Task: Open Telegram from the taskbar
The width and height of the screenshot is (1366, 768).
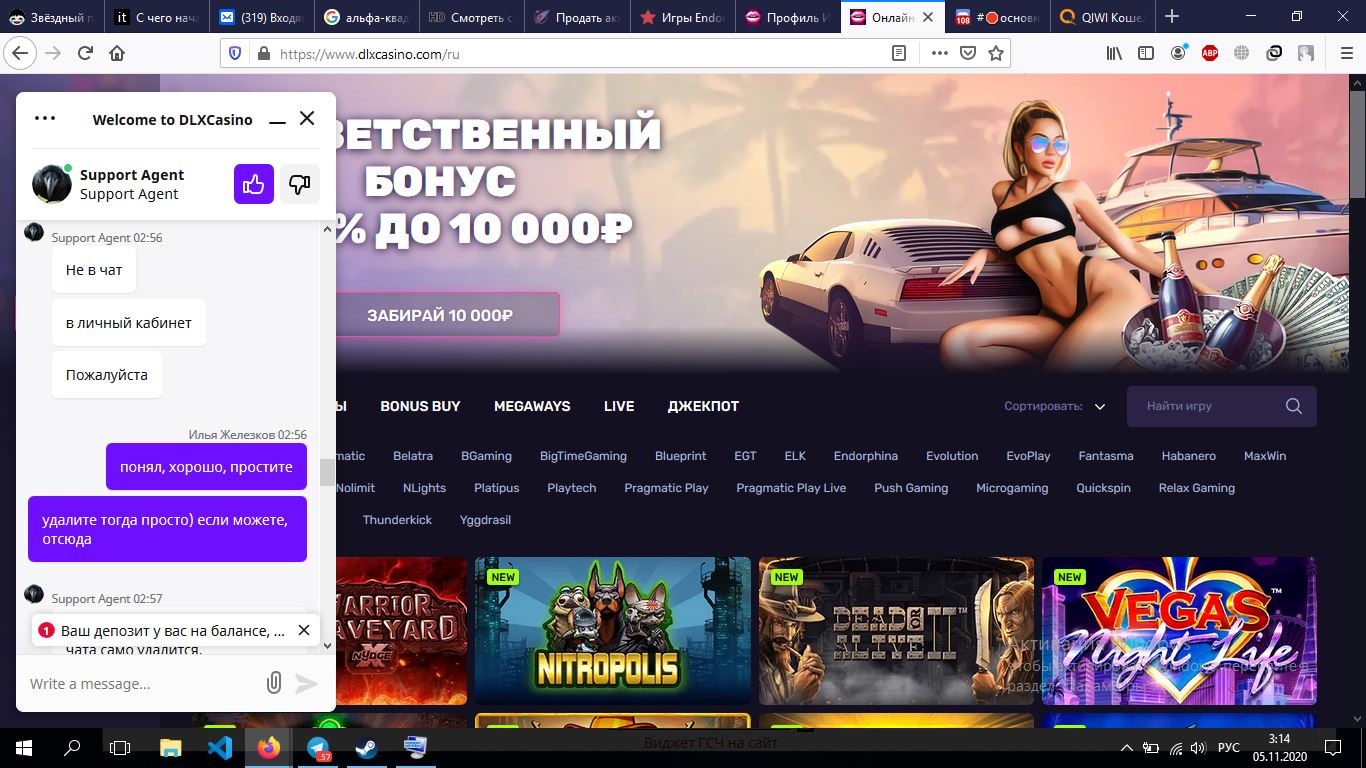Action: pos(318,747)
